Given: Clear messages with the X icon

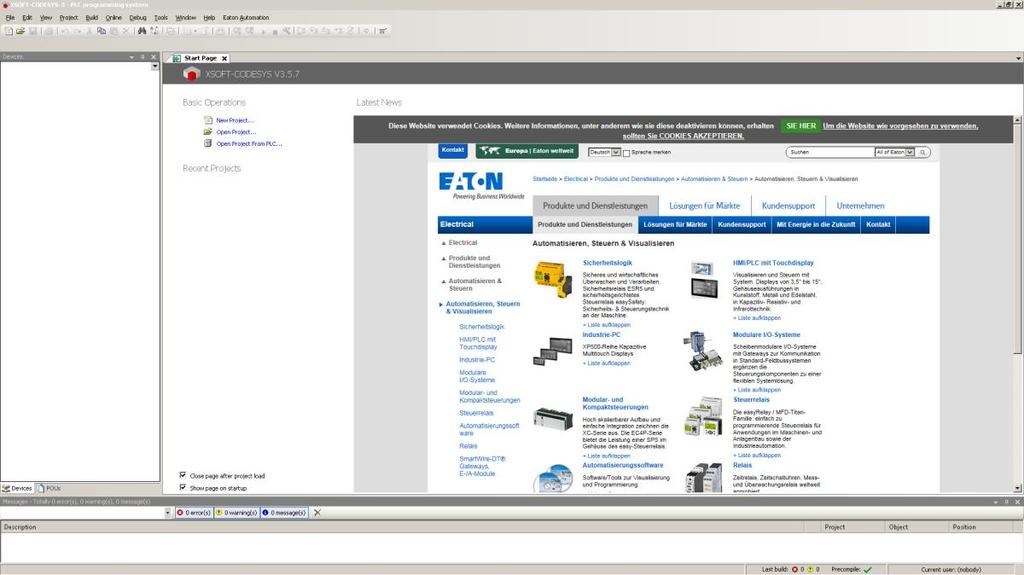Looking at the screenshot, I should pos(317,513).
